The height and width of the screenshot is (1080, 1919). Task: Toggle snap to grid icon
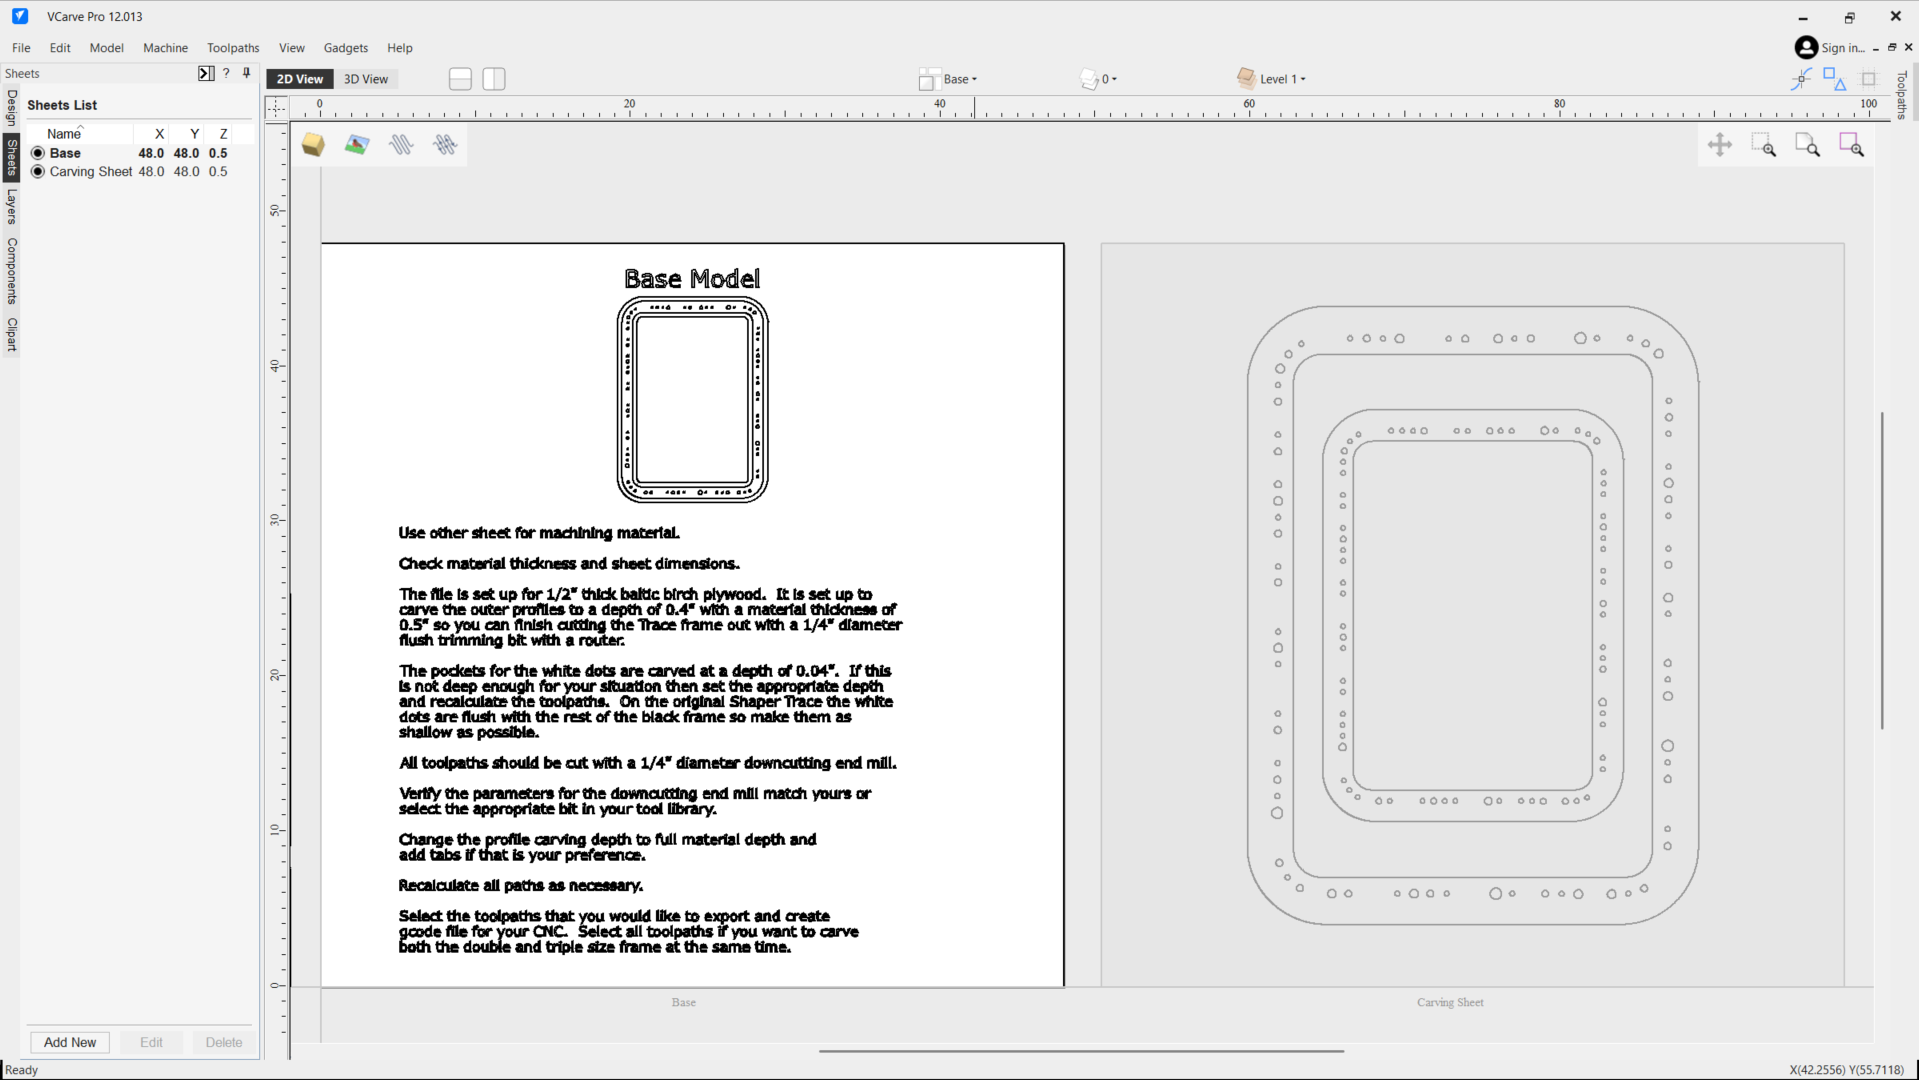(1868, 79)
